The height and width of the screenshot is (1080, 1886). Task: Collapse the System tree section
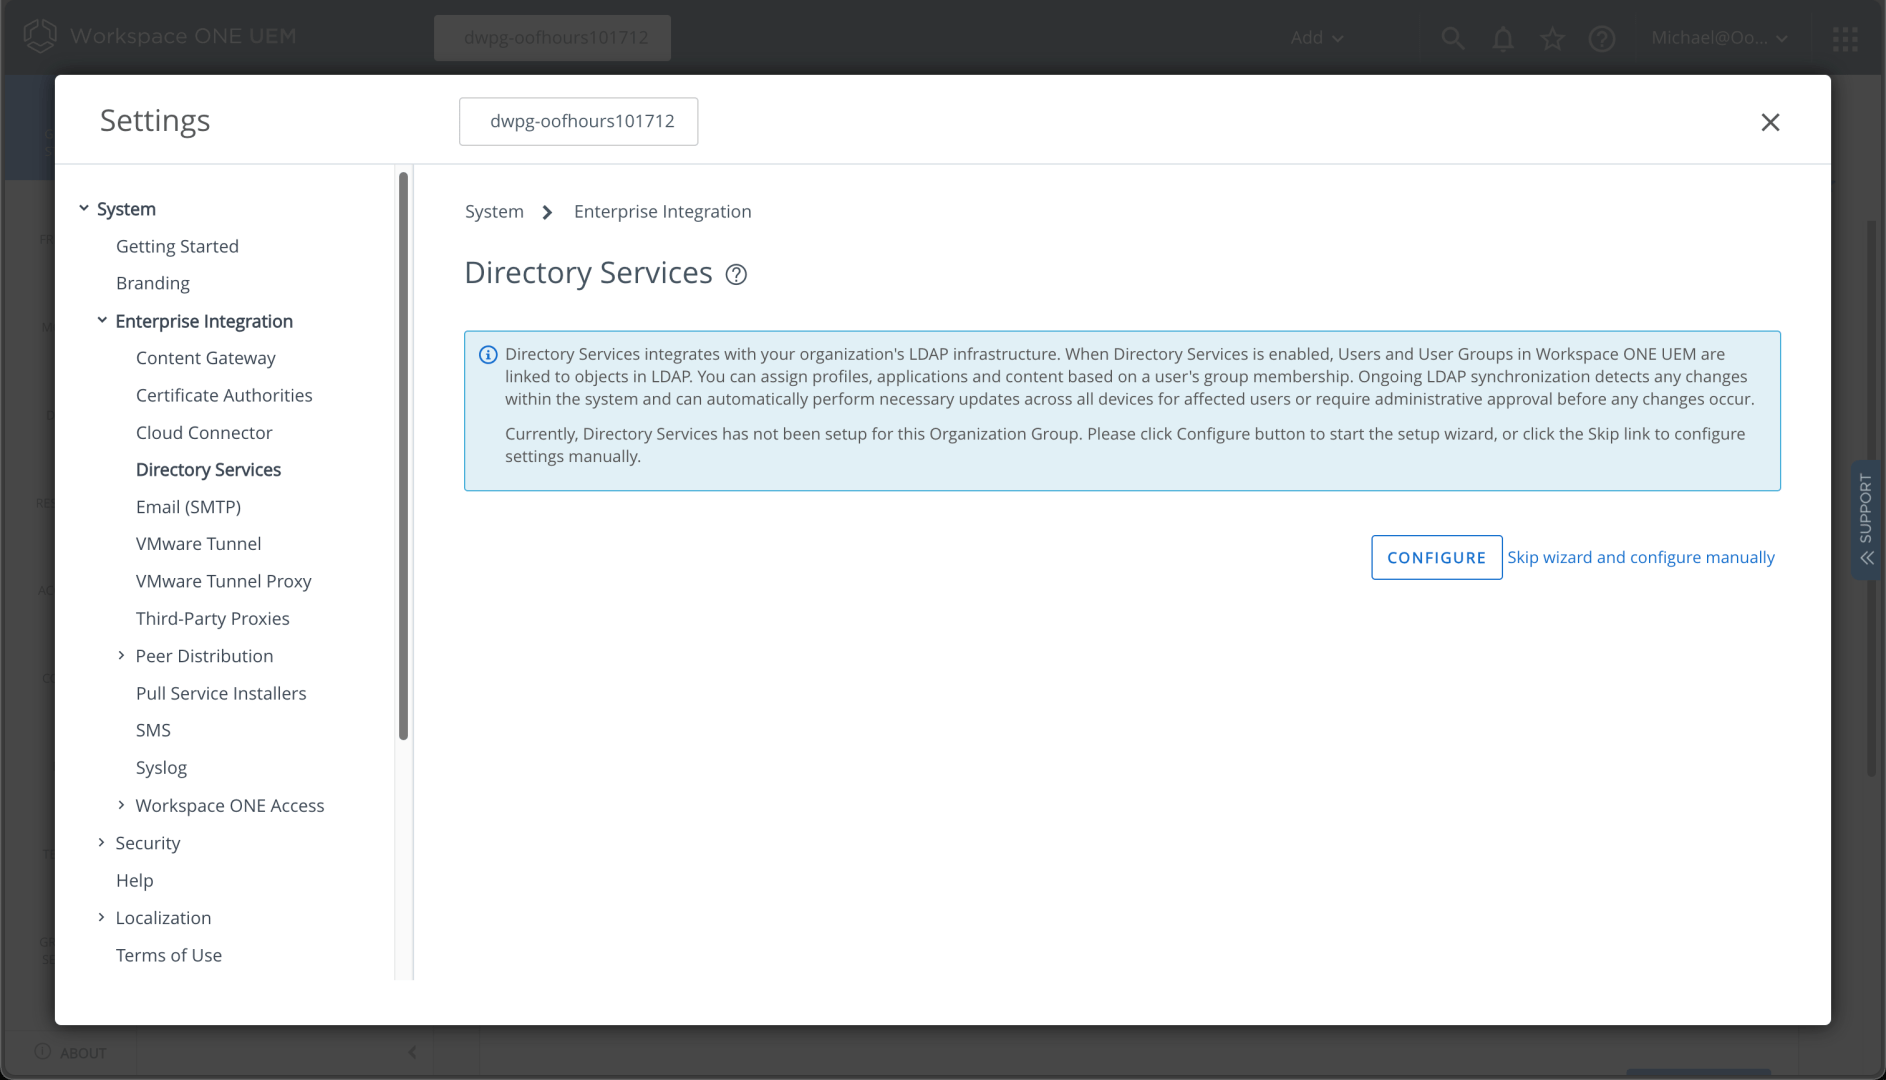[x=84, y=208]
